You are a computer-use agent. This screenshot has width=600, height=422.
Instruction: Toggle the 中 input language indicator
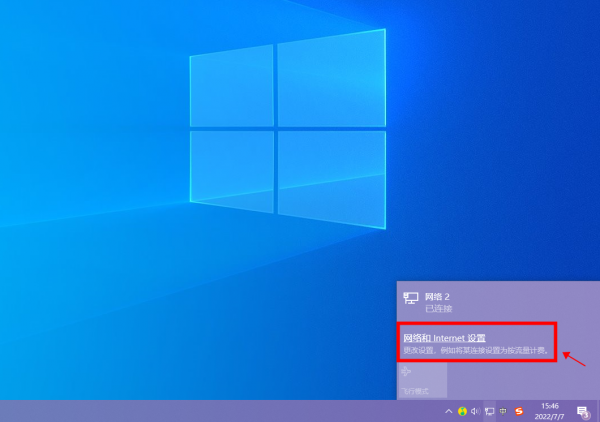tap(503, 411)
